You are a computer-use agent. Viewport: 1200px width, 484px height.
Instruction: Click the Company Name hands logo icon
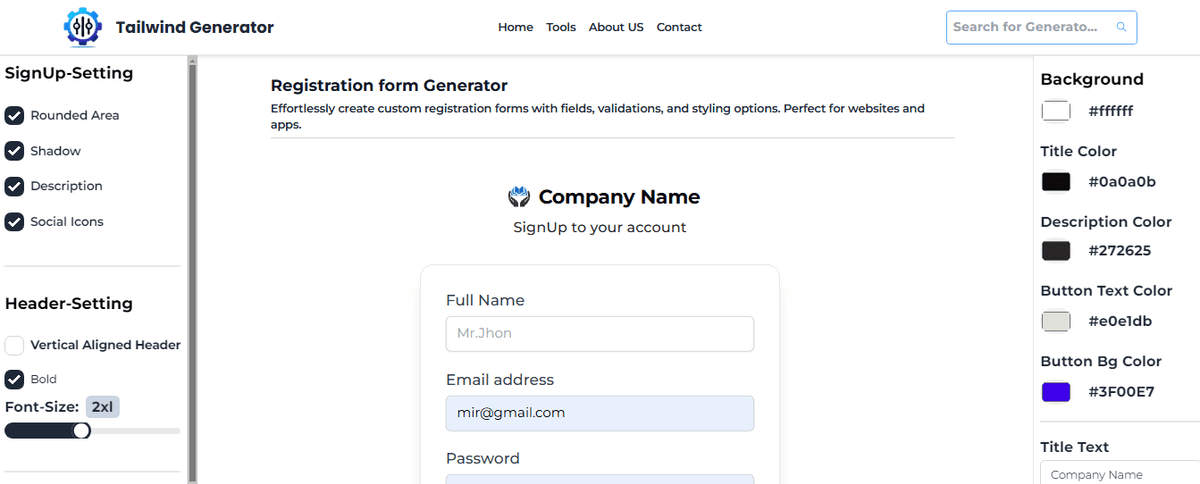click(519, 197)
